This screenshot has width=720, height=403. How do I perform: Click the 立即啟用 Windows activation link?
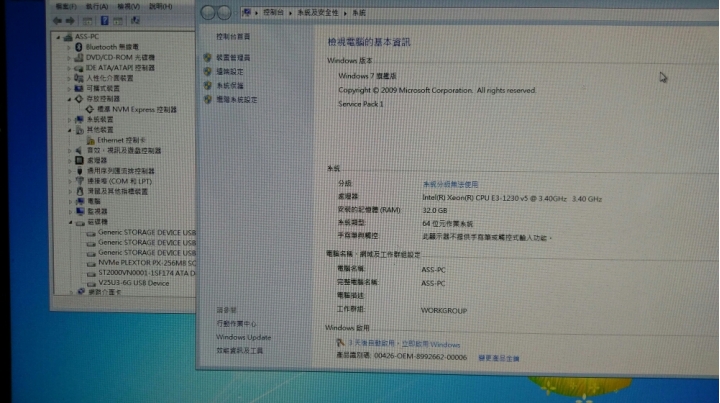(x=431, y=344)
